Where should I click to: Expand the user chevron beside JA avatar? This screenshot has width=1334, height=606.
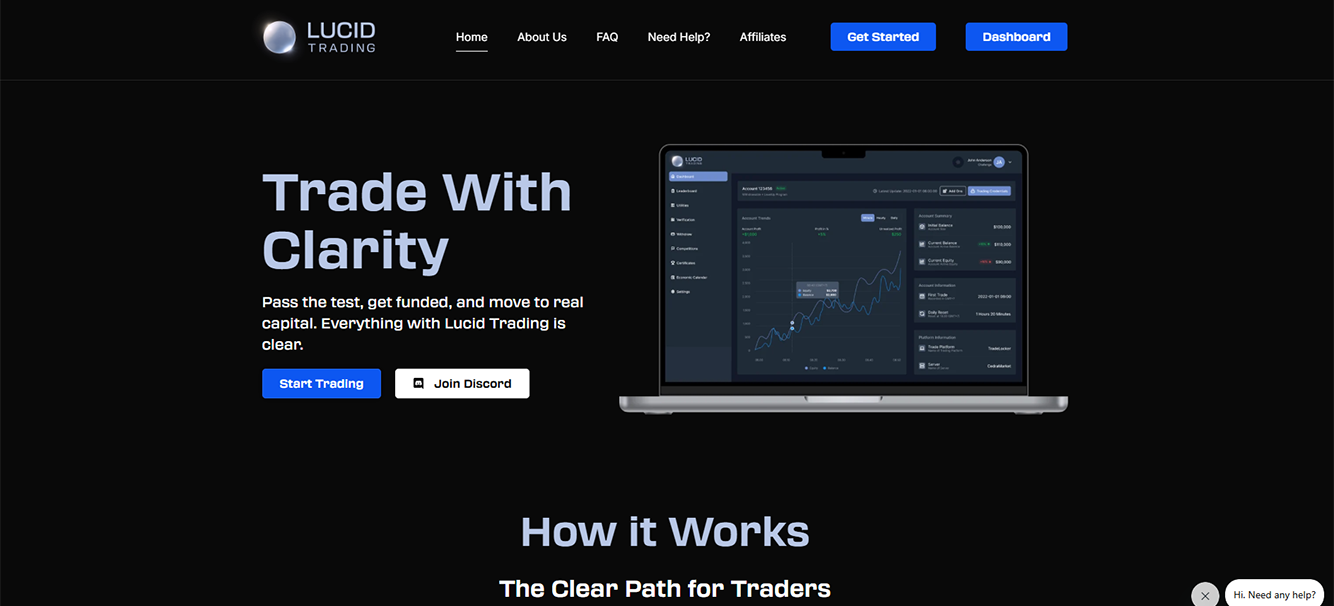(x=1010, y=162)
